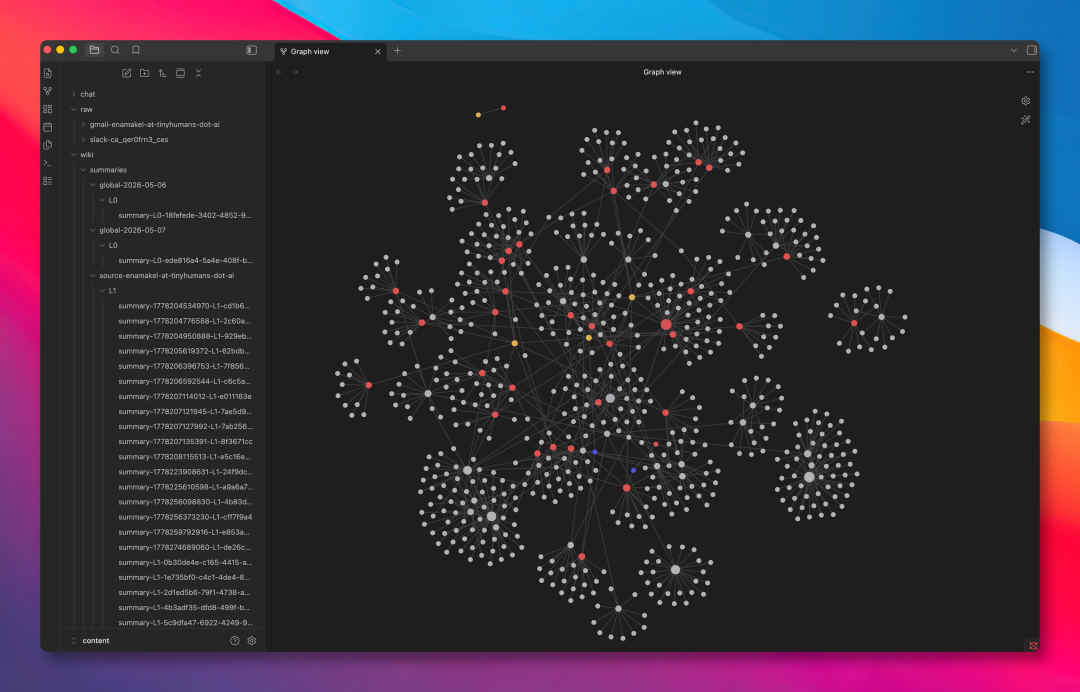Image resolution: width=1080 pixels, height=692 pixels.
Task: Open summary-L0-ede816a4-5a4e-408f note
Action: tap(185, 261)
